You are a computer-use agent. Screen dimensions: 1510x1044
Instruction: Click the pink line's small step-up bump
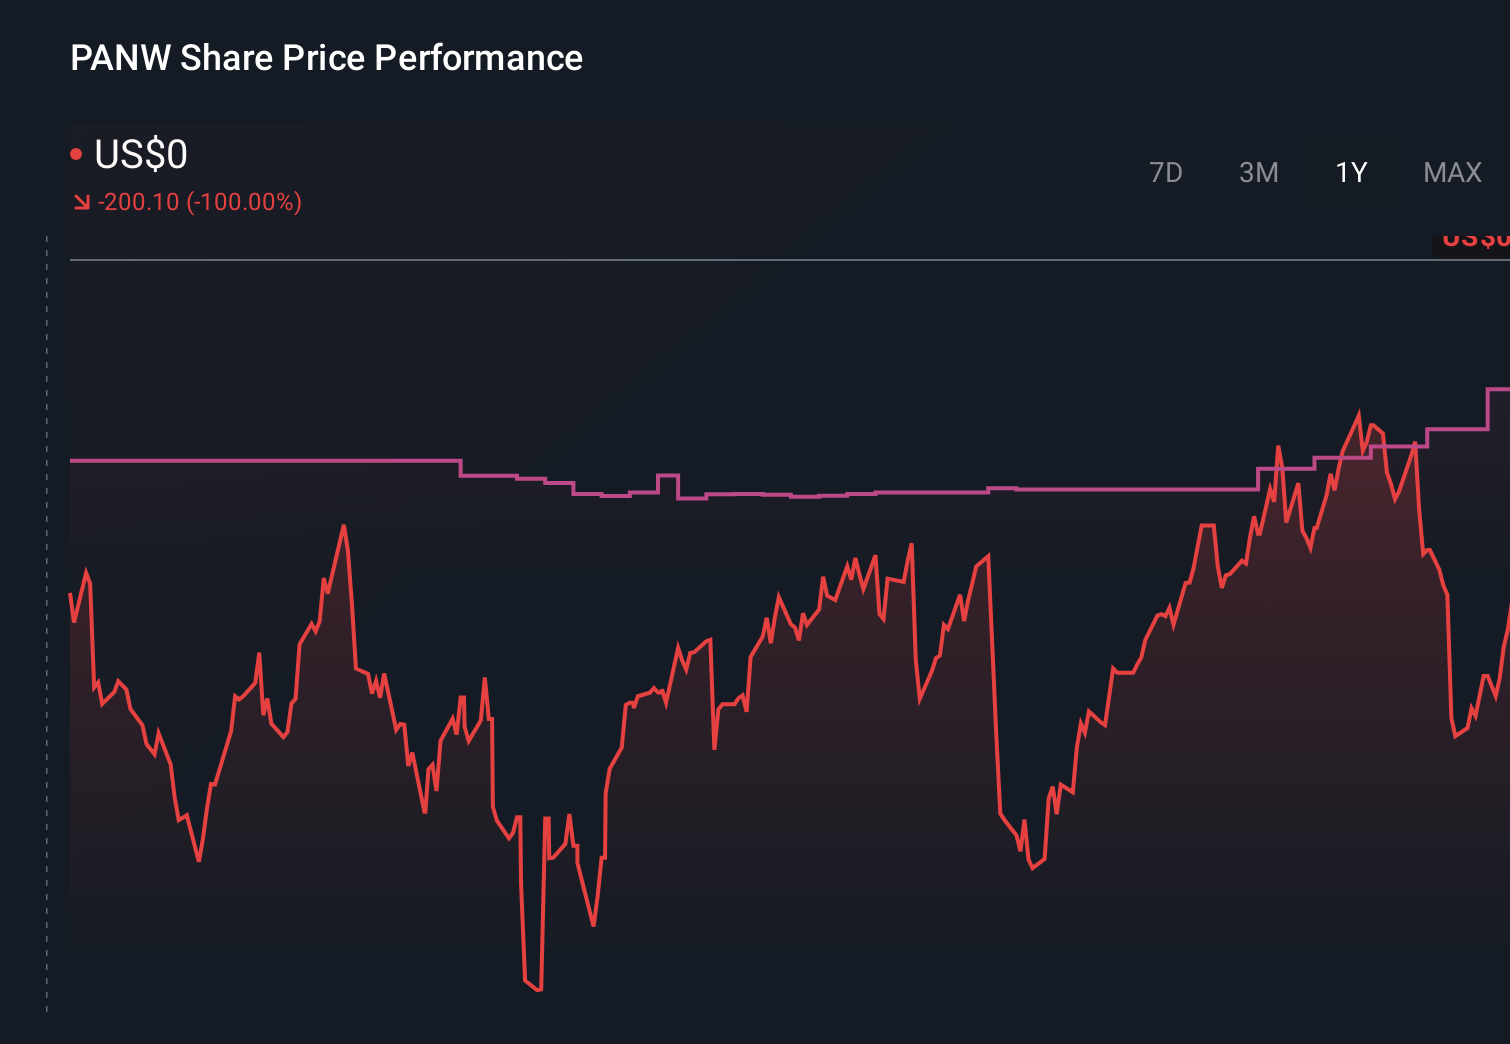click(x=668, y=472)
